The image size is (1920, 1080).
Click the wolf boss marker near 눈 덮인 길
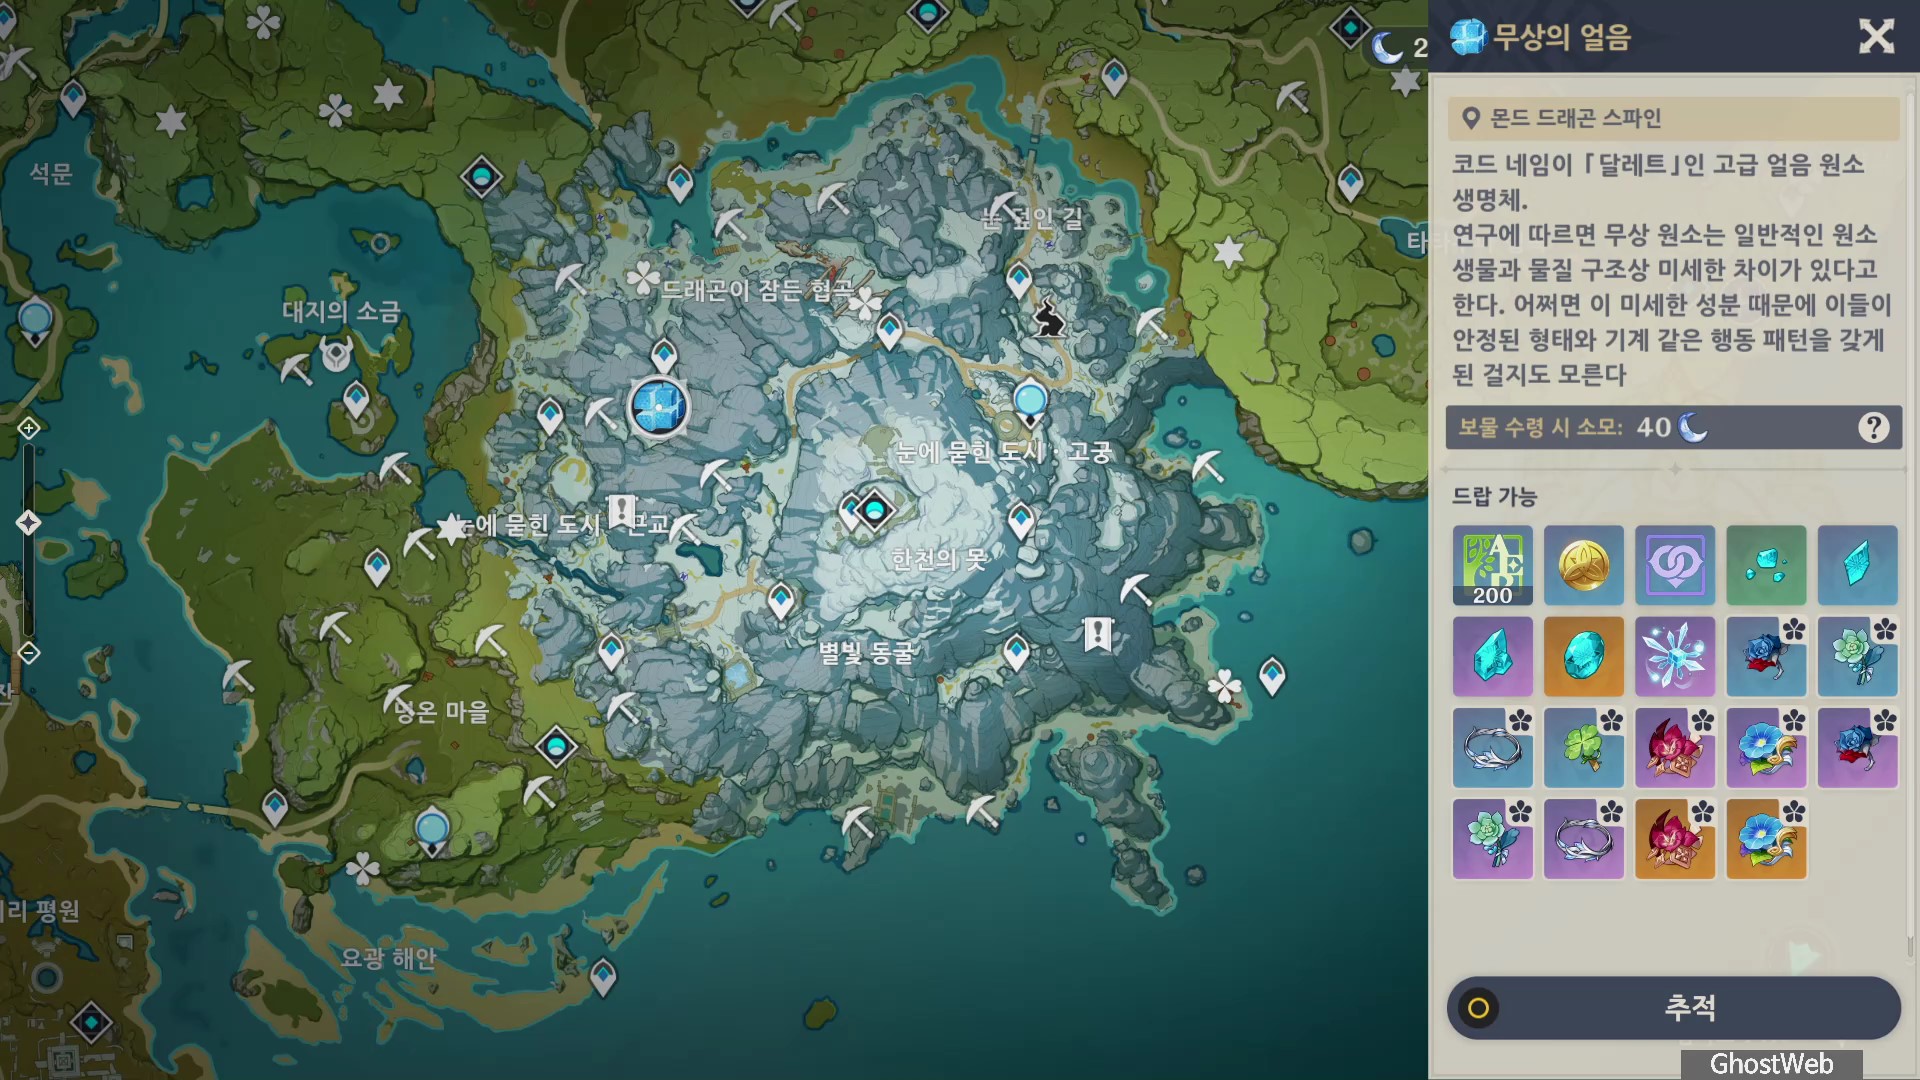(x=1048, y=318)
